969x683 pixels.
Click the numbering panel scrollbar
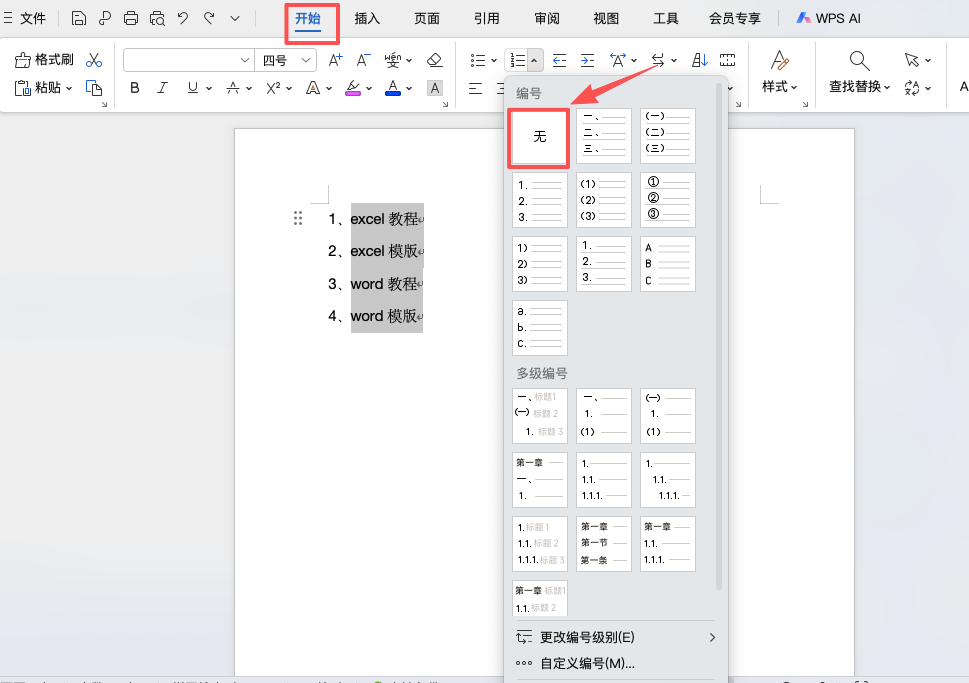point(719,337)
